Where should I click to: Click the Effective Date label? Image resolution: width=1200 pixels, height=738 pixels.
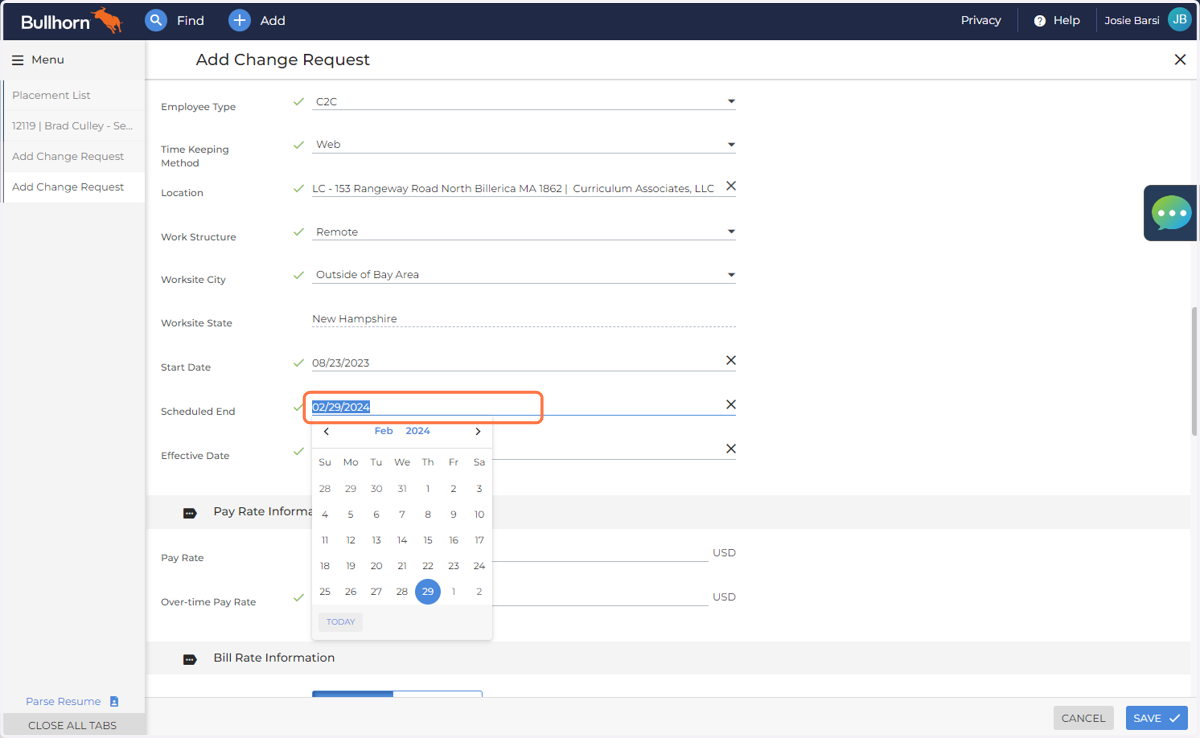click(x=195, y=456)
